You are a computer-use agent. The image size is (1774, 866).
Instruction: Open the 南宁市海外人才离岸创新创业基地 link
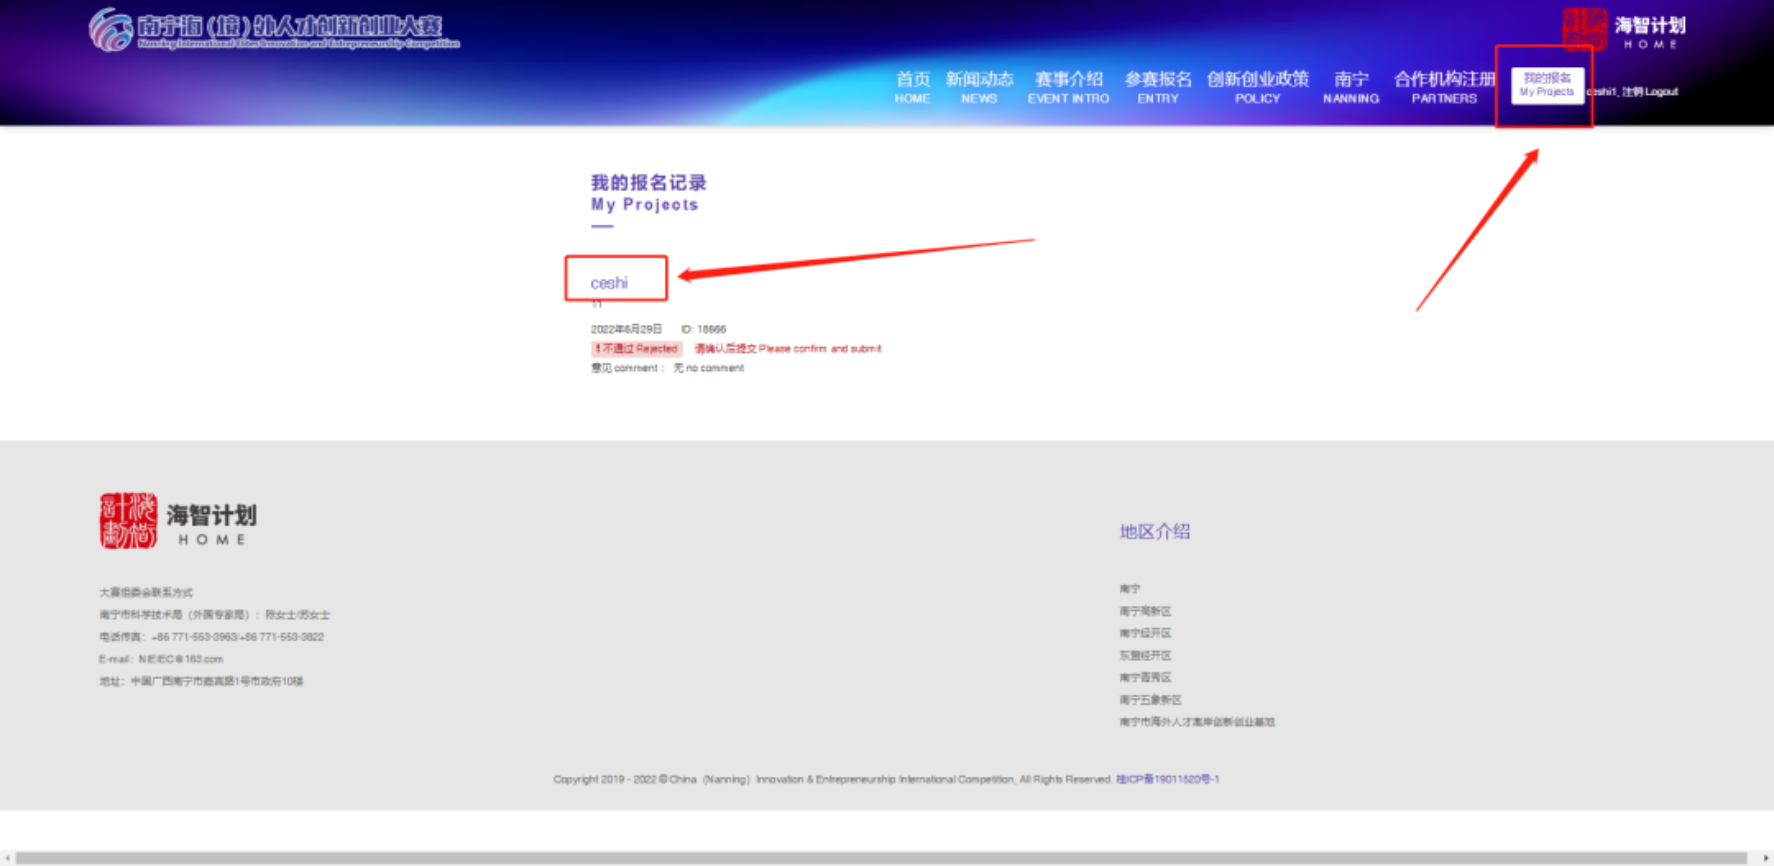coord(1197,722)
